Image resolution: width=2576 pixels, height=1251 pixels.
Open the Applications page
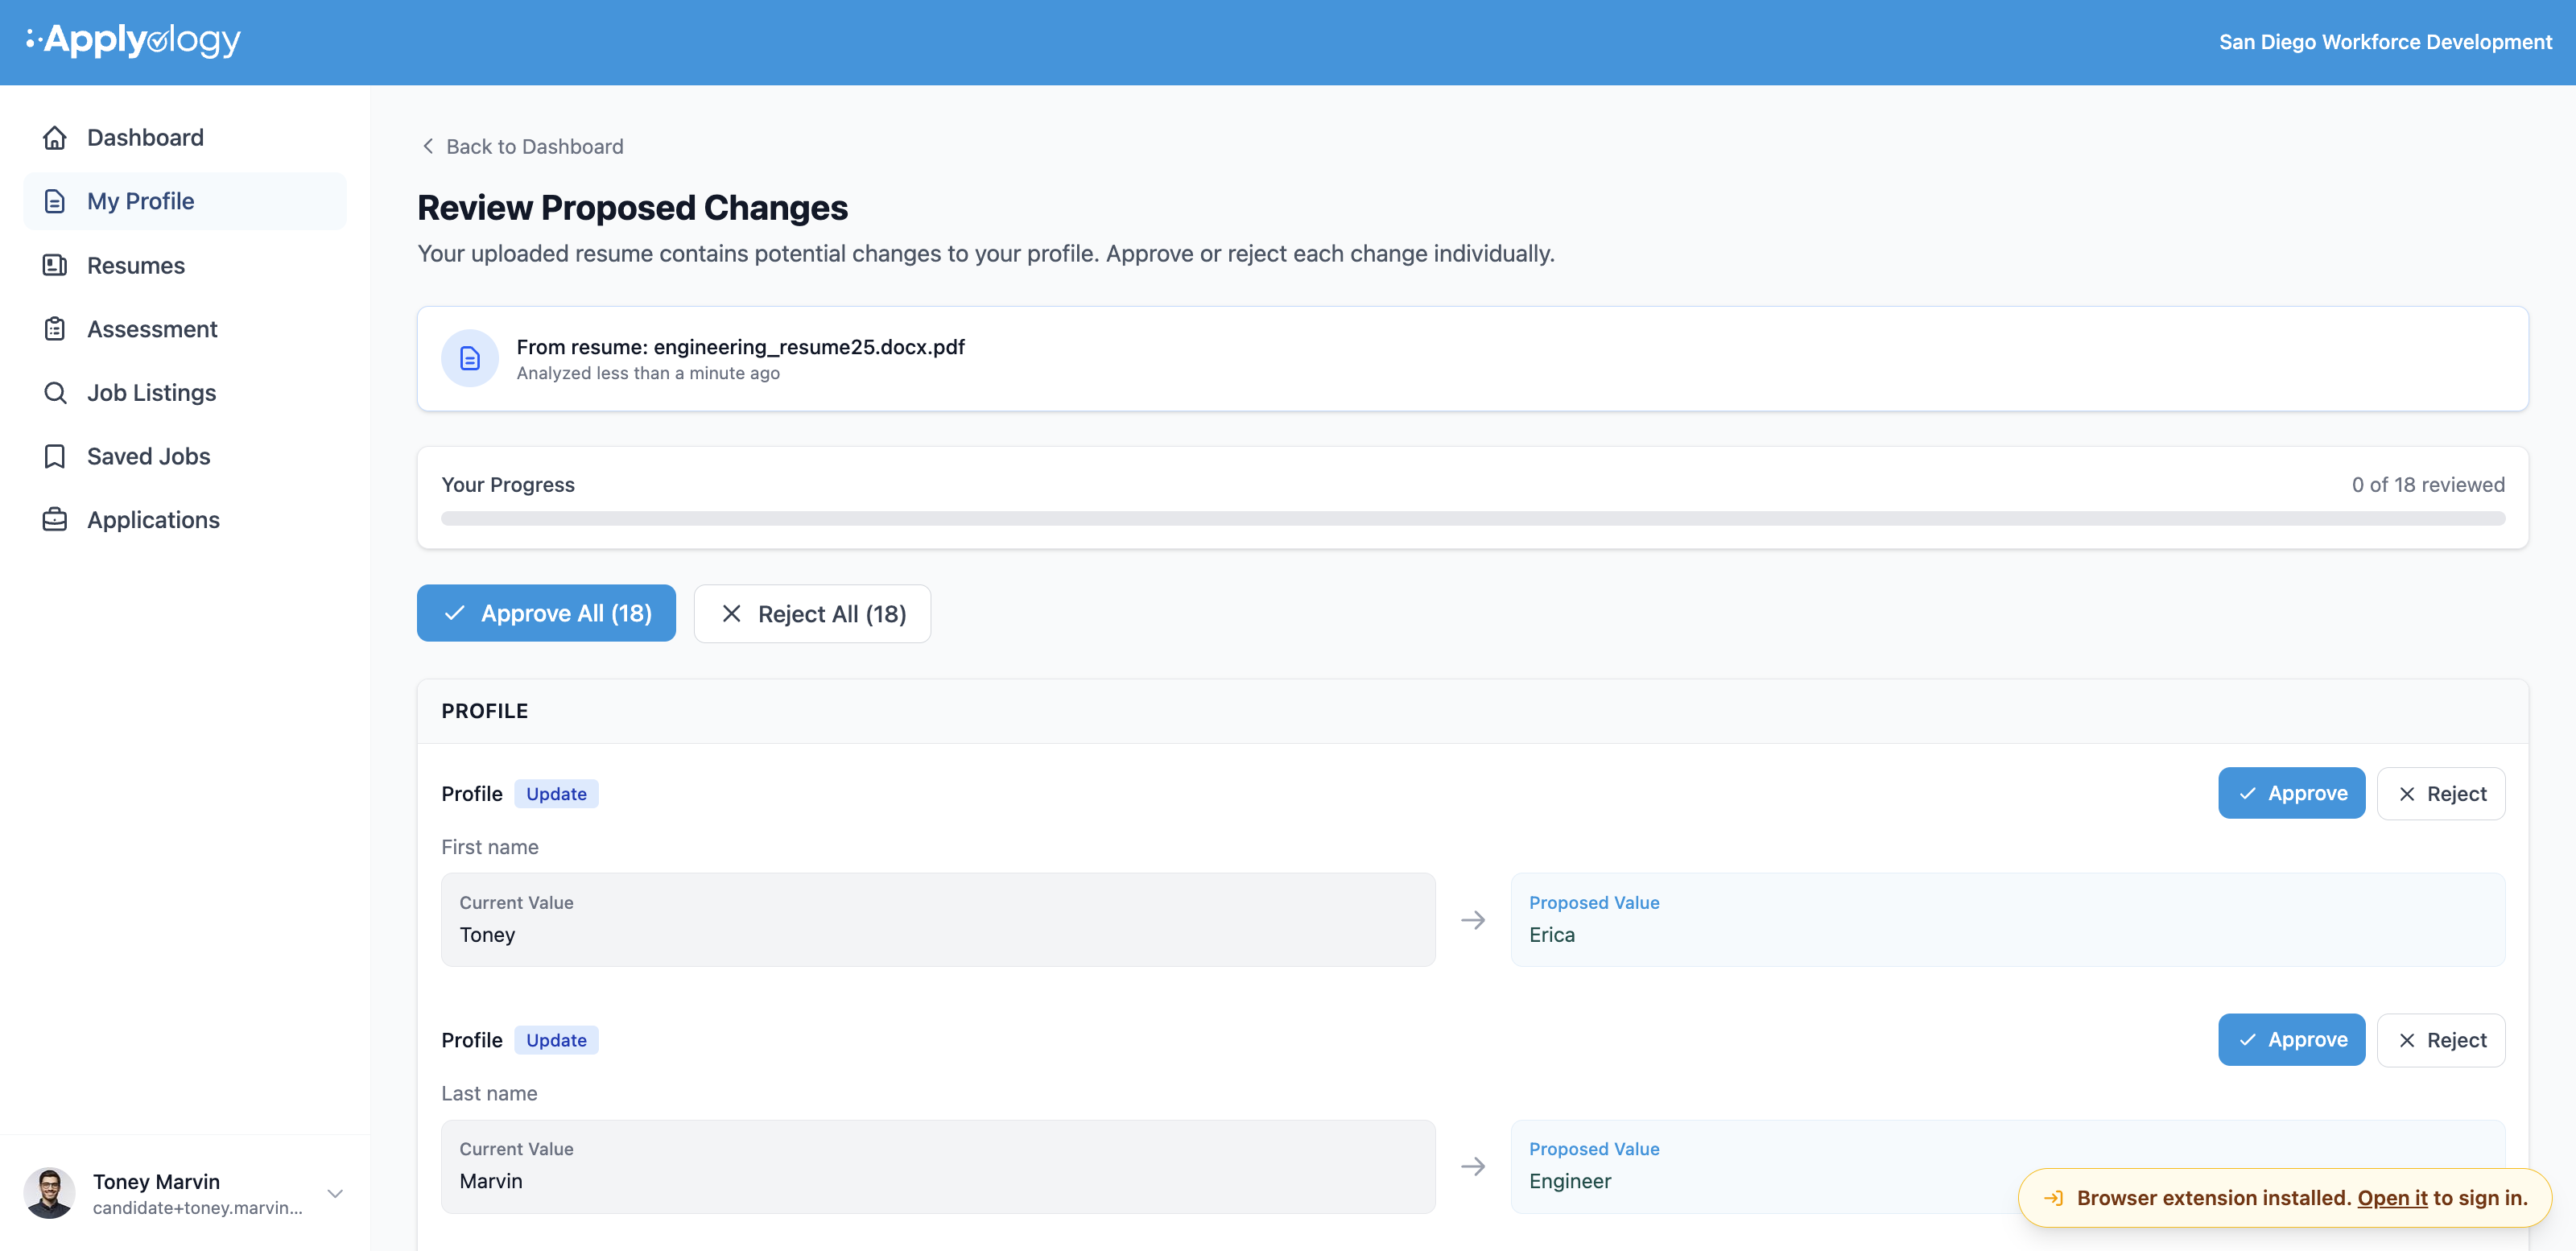click(x=185, y=520)
